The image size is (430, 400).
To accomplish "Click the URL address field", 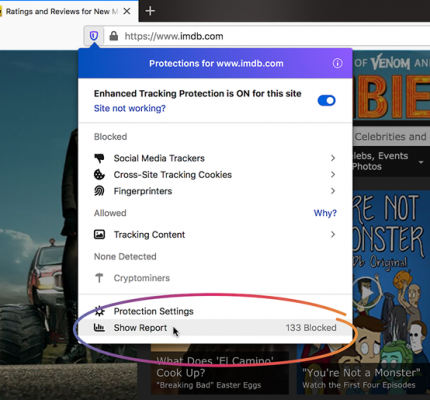I will 267,36.
